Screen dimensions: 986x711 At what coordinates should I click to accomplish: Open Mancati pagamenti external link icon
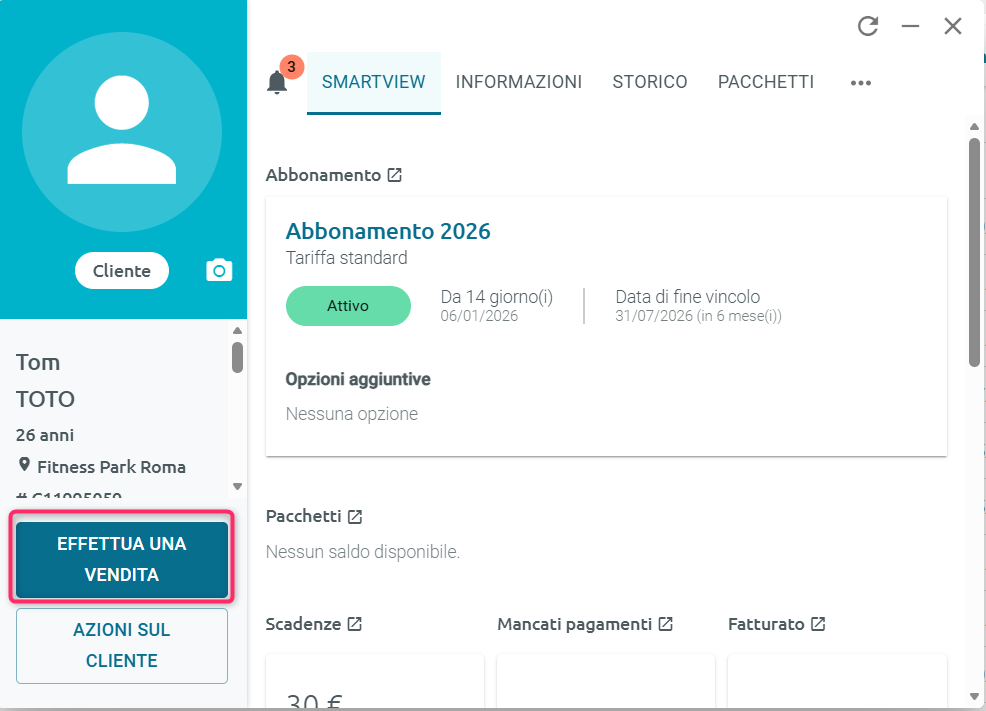coord(665,624)
